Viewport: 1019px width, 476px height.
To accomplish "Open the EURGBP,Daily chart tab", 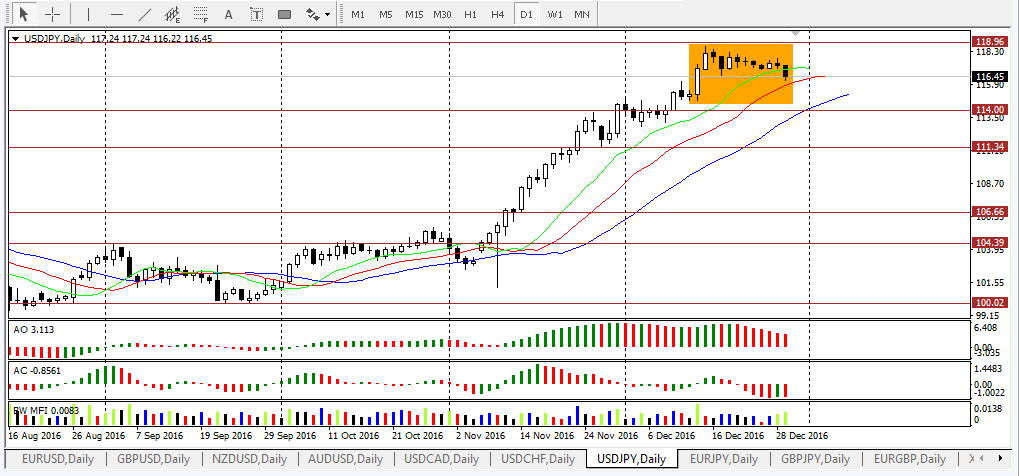I will pos(909,459).
